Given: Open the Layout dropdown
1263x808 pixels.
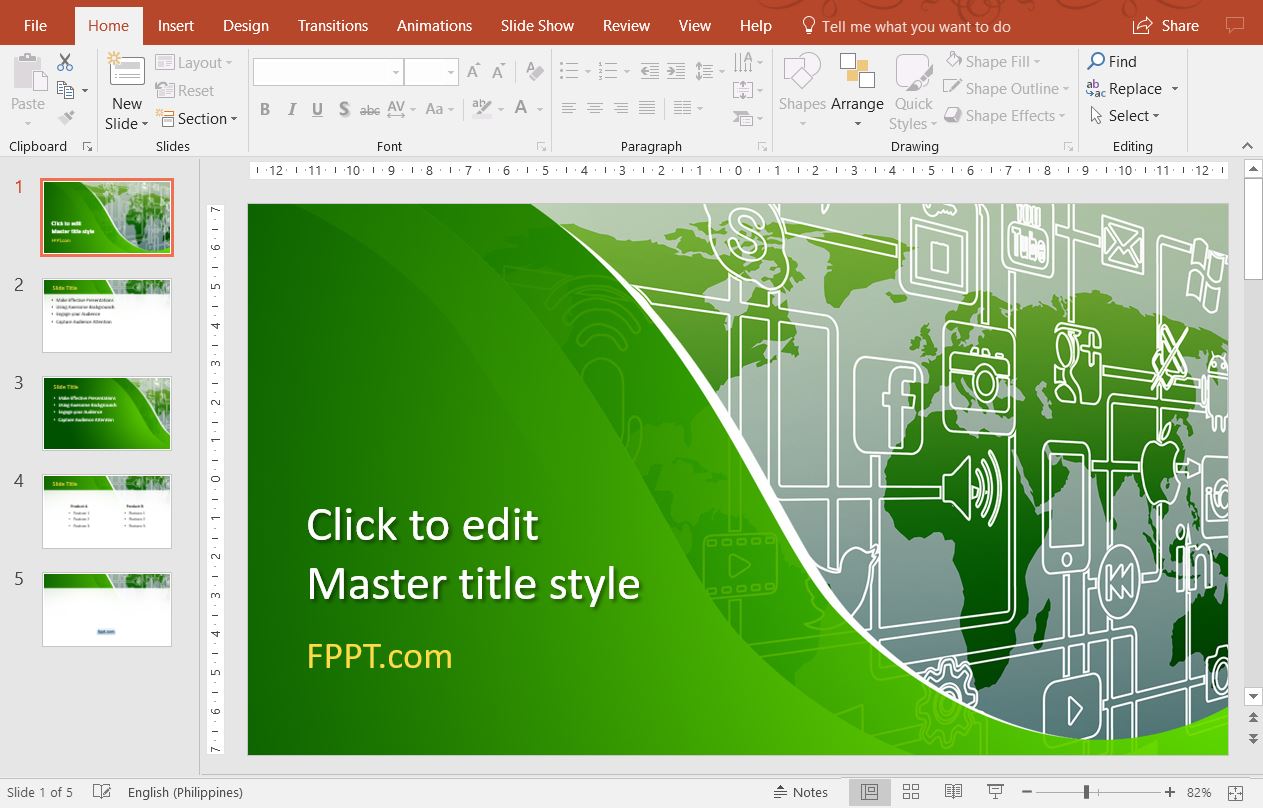Looking at the screenshot, I should point(194,62).
